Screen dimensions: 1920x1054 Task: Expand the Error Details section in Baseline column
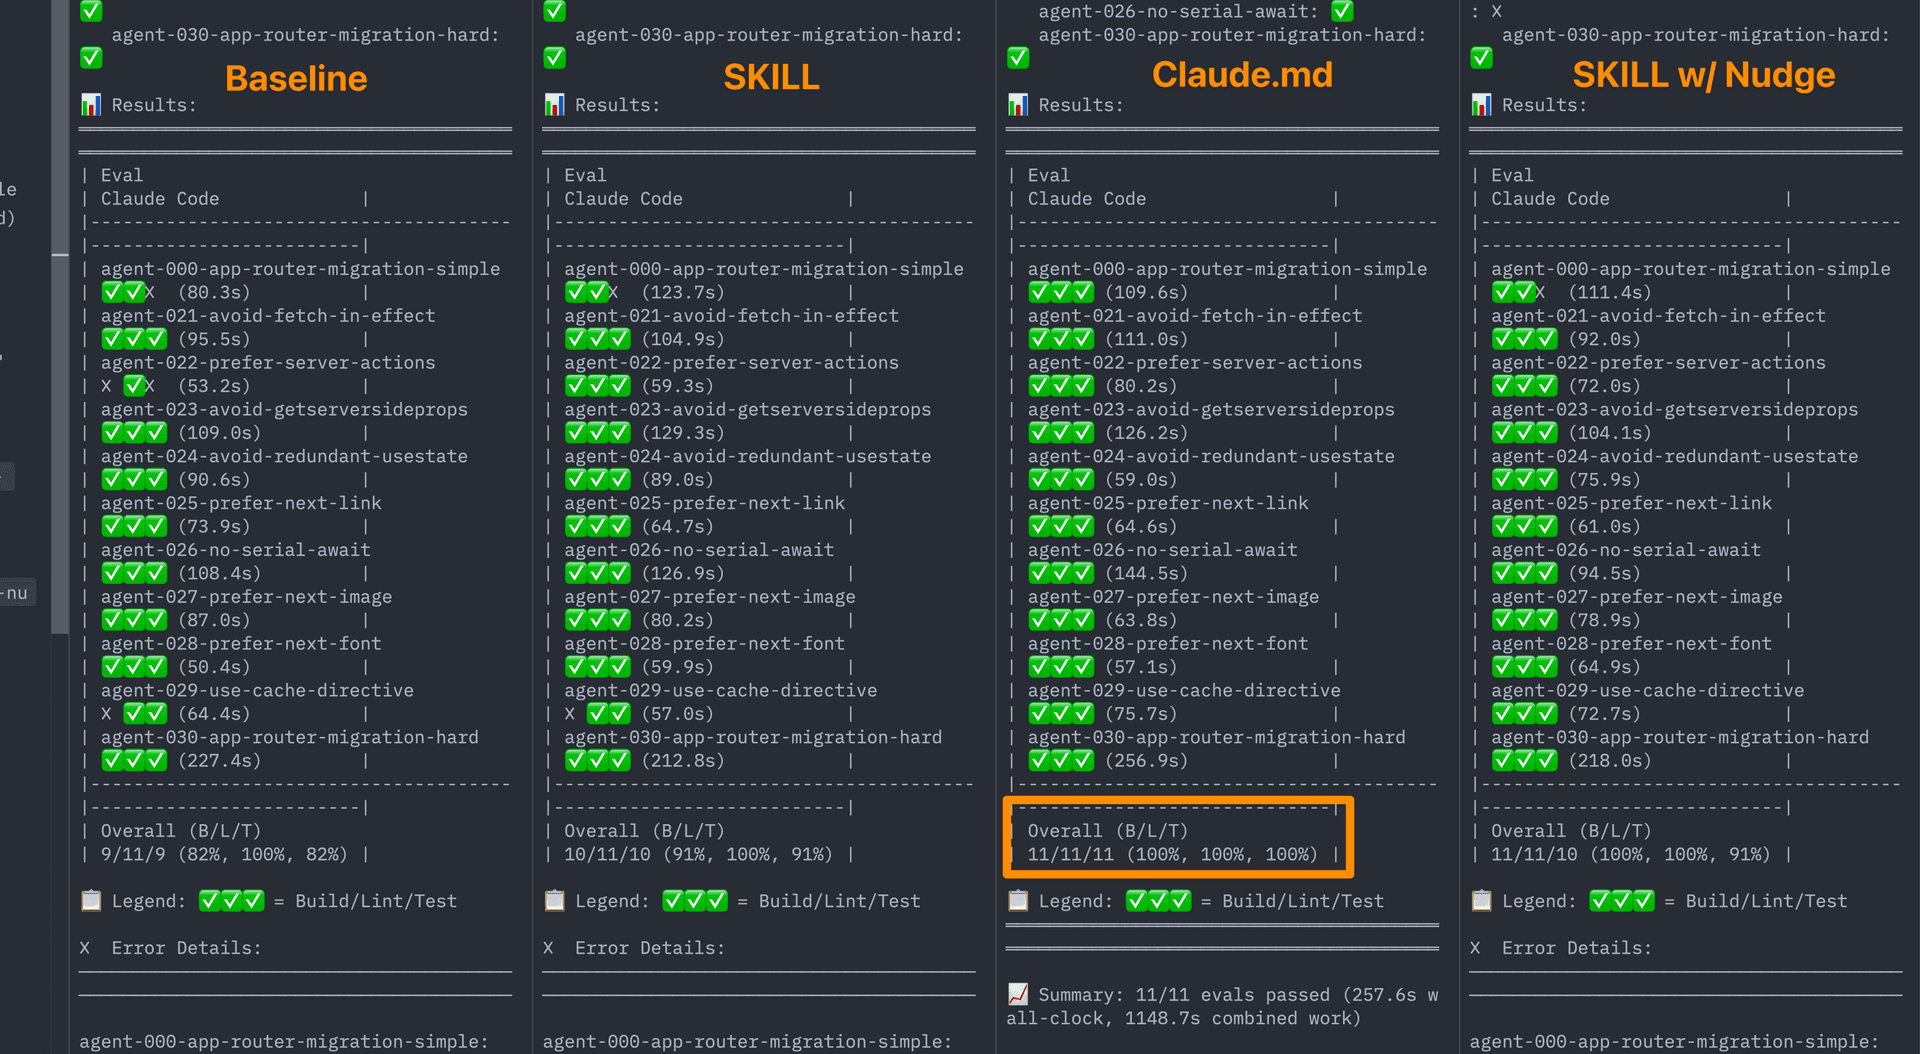click(186, 947)
